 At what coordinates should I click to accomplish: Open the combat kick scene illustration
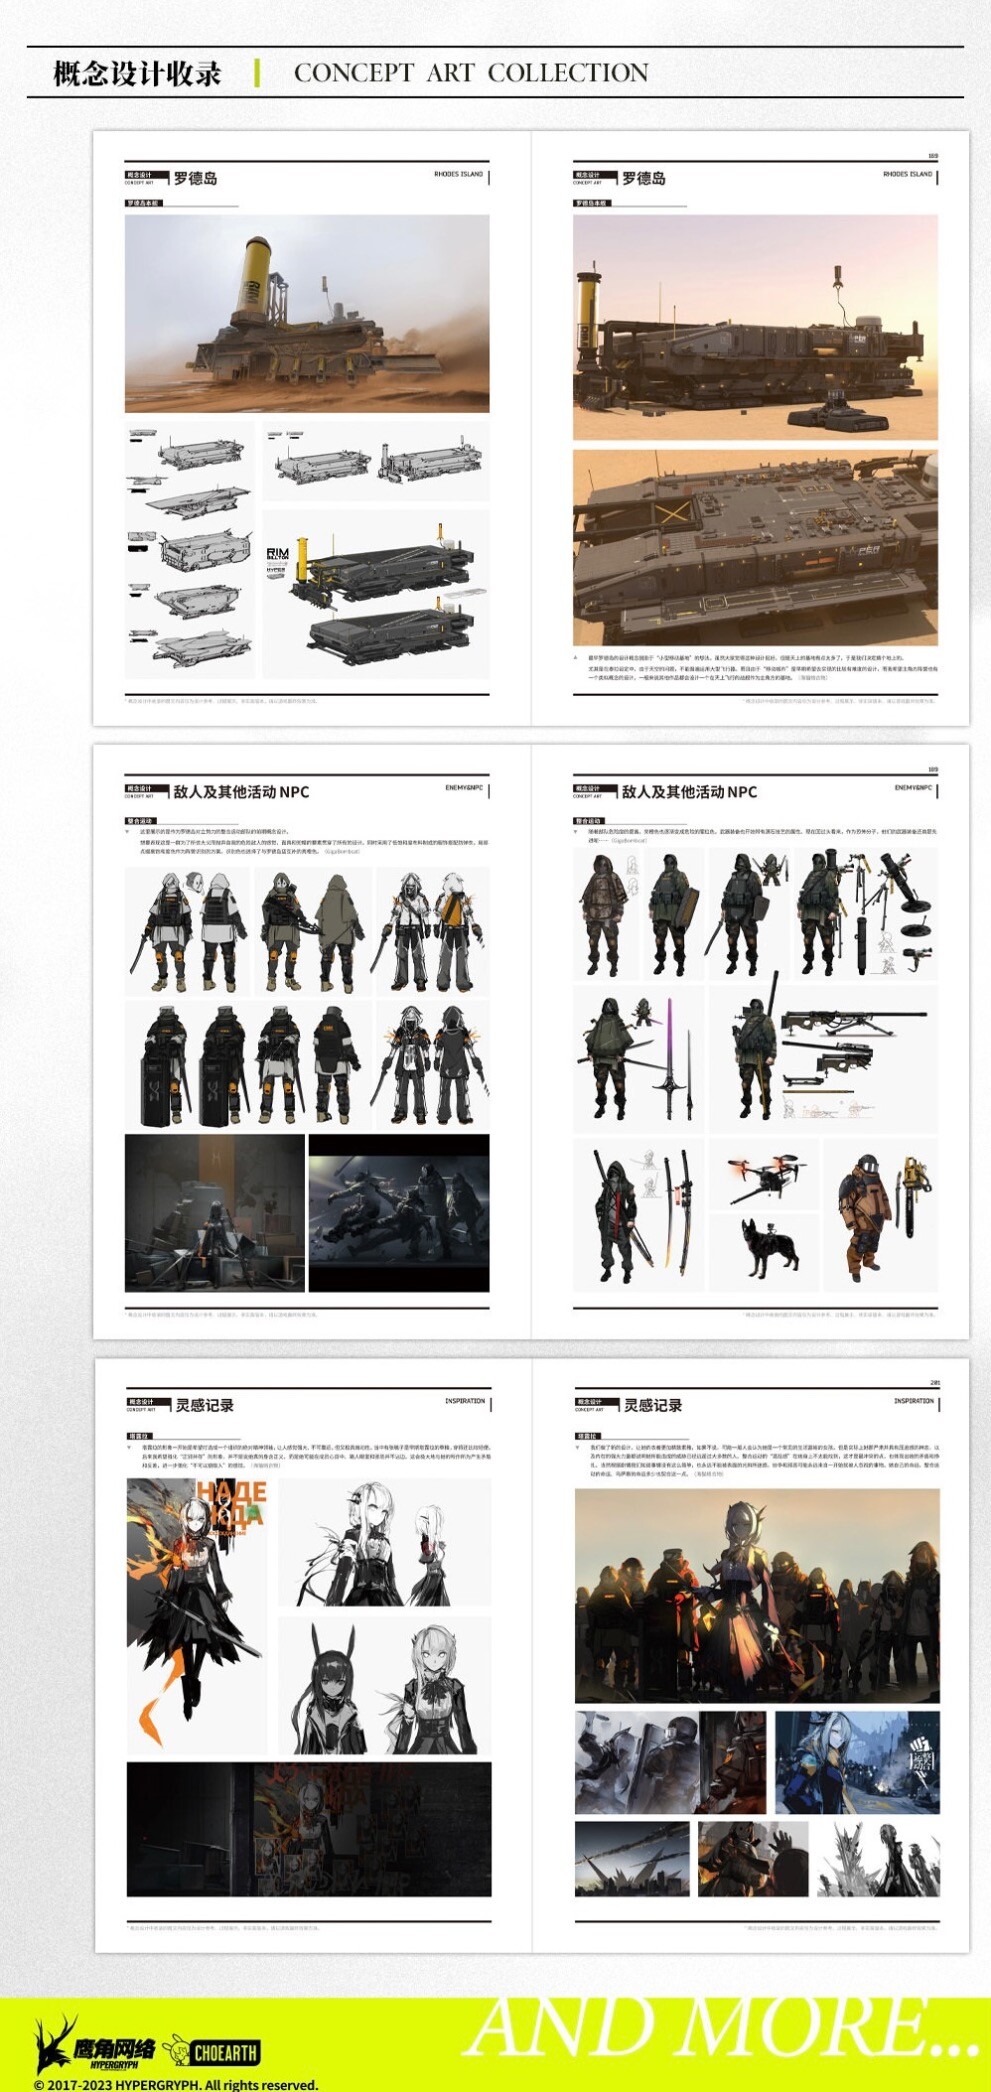coord(399,1213)
